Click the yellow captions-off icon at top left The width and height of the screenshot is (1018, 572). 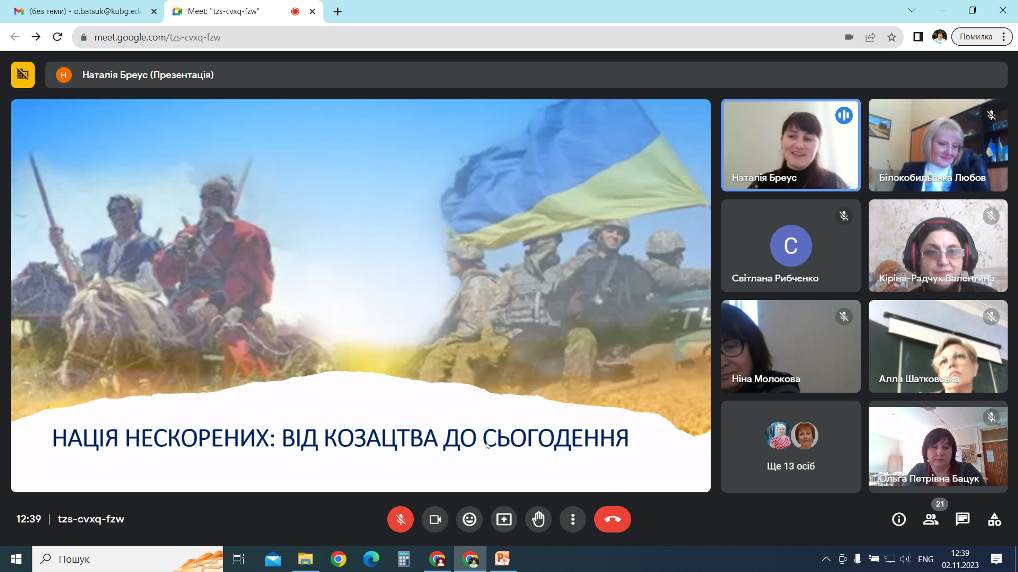click(x=23, y=74)
